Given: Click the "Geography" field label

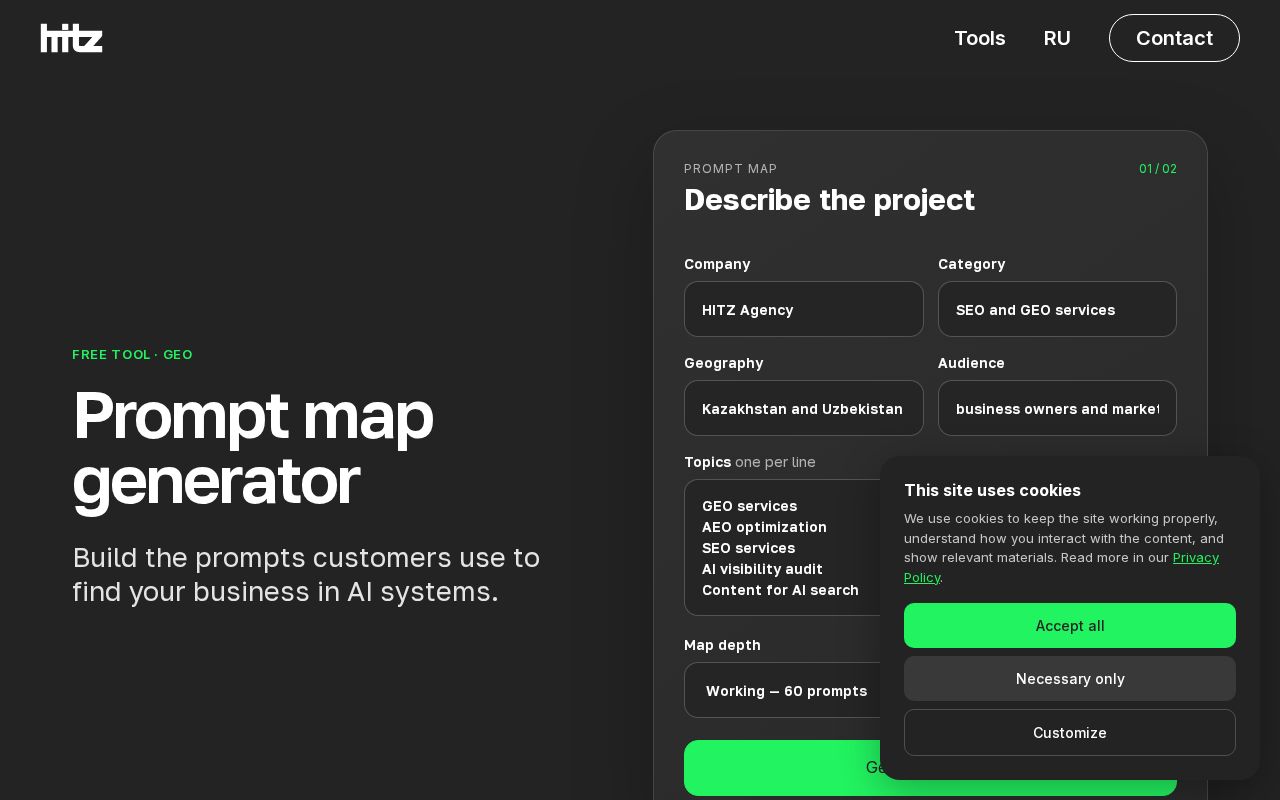Looking at the screenshot, I should (x=724, y=363).
